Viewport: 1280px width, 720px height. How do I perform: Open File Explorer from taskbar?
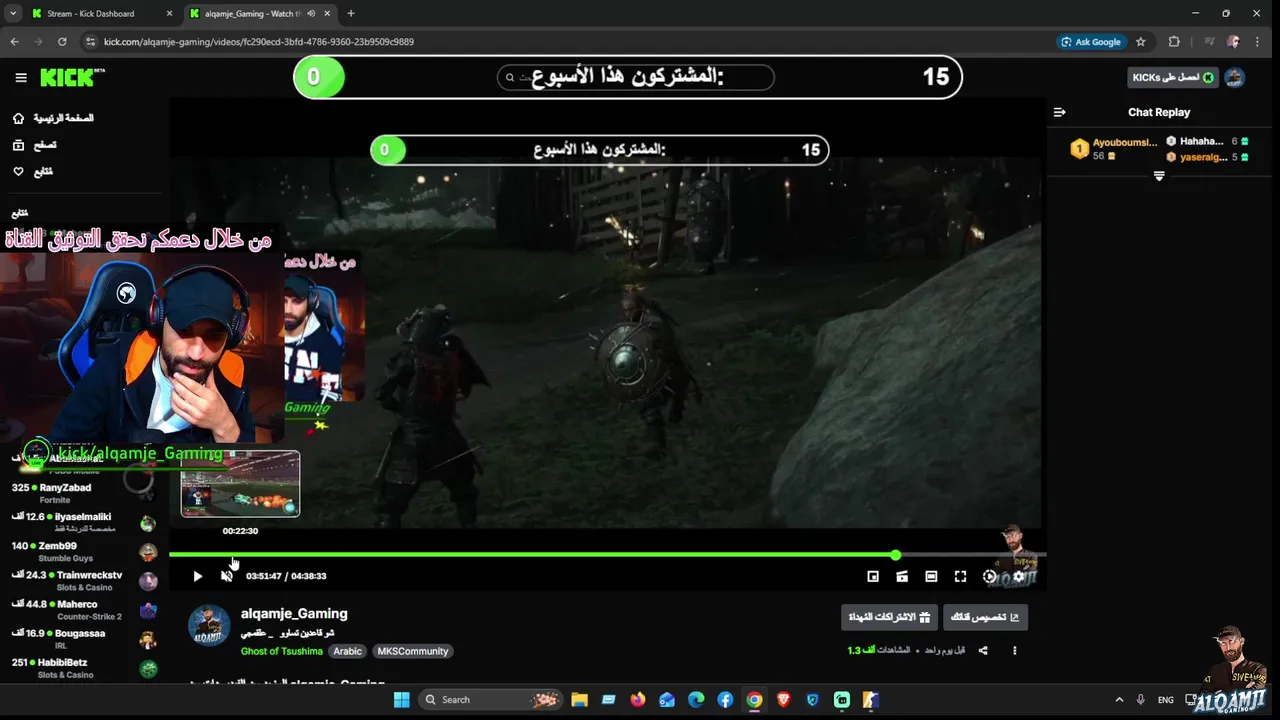click(x=579, y=700)
